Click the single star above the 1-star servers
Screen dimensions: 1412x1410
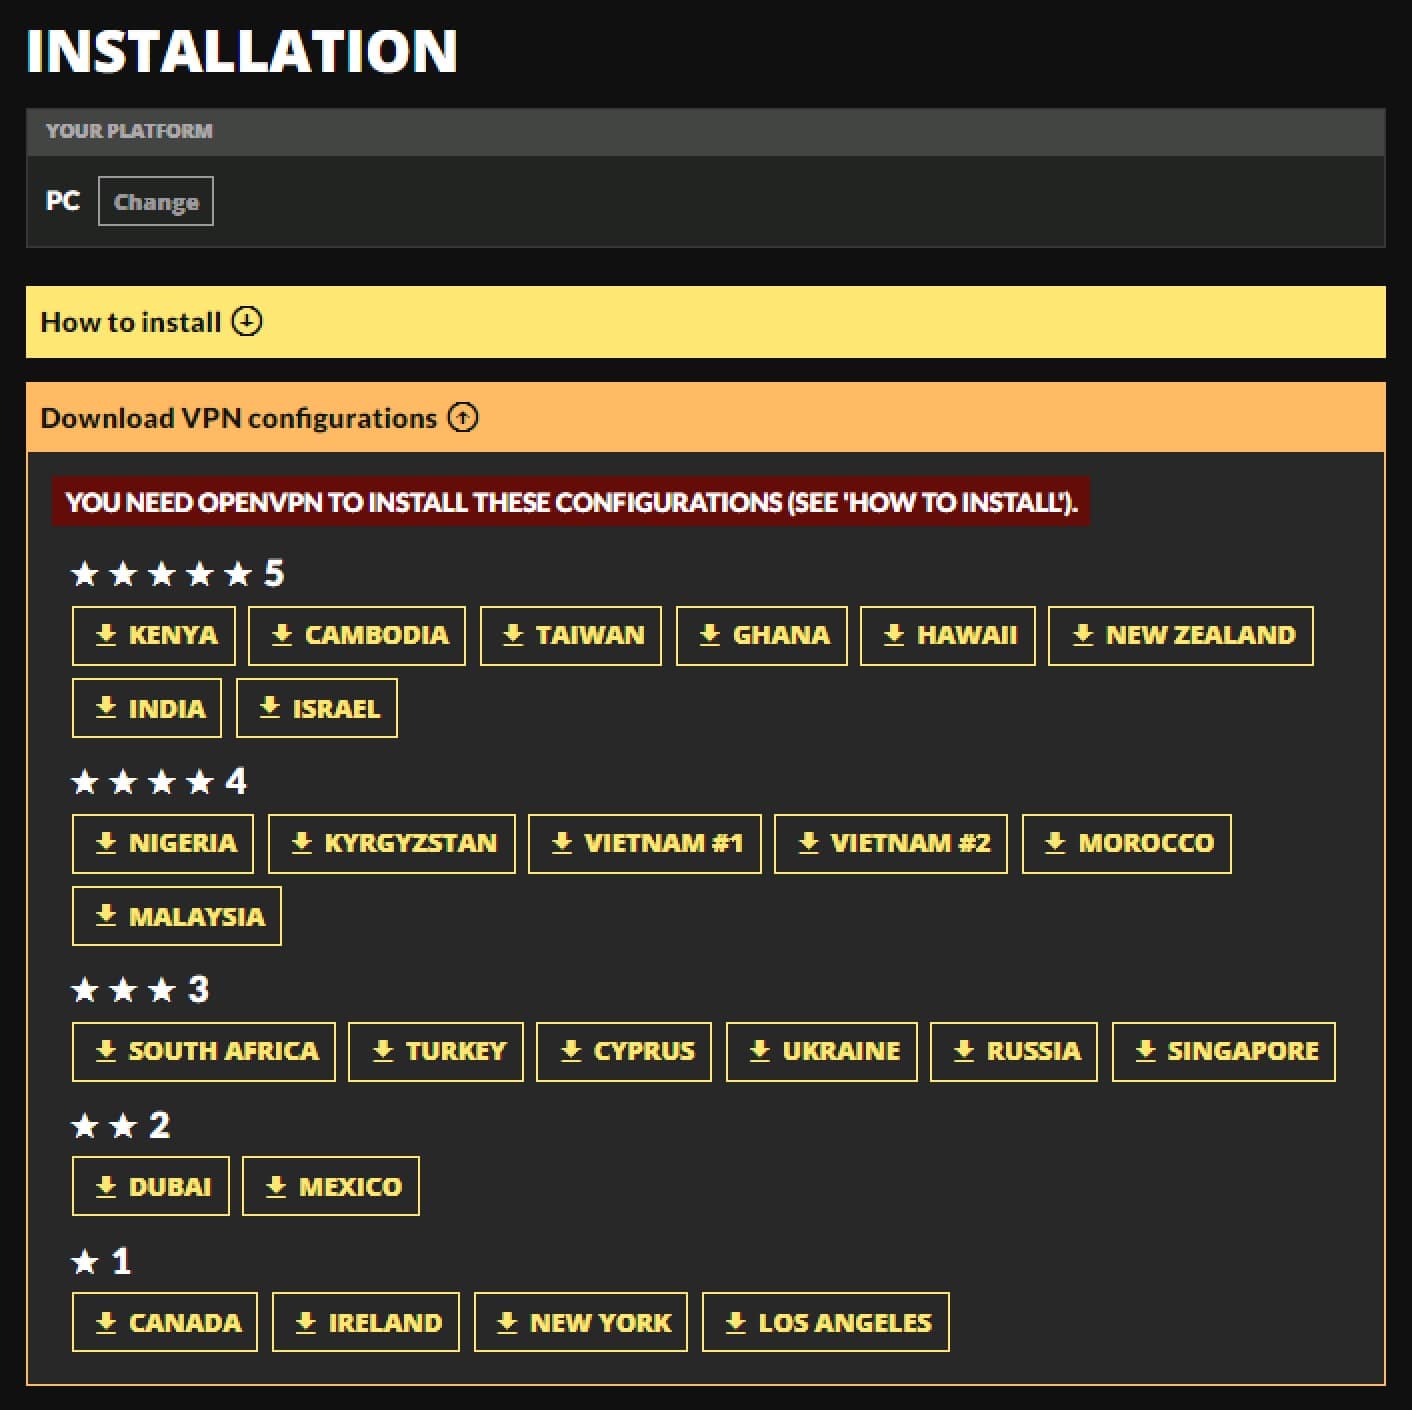(85, 1260)
